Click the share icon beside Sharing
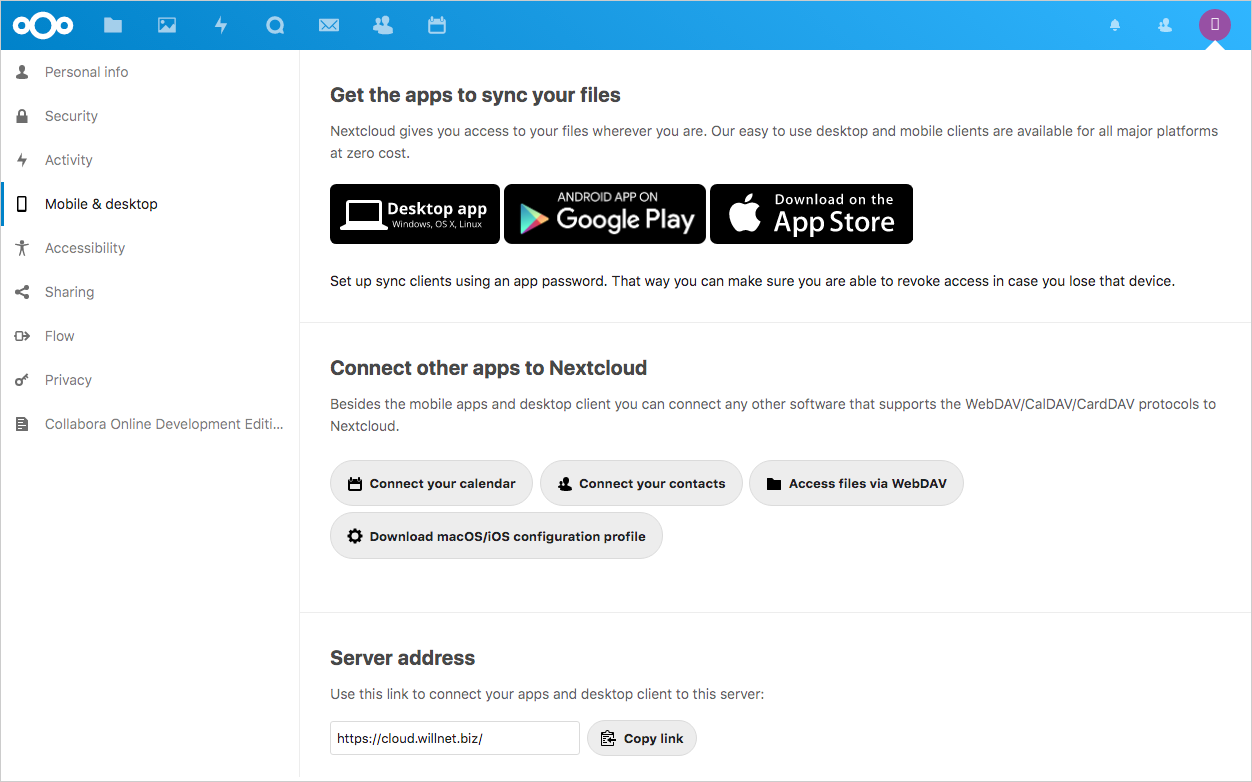 (x=22, y=292)
